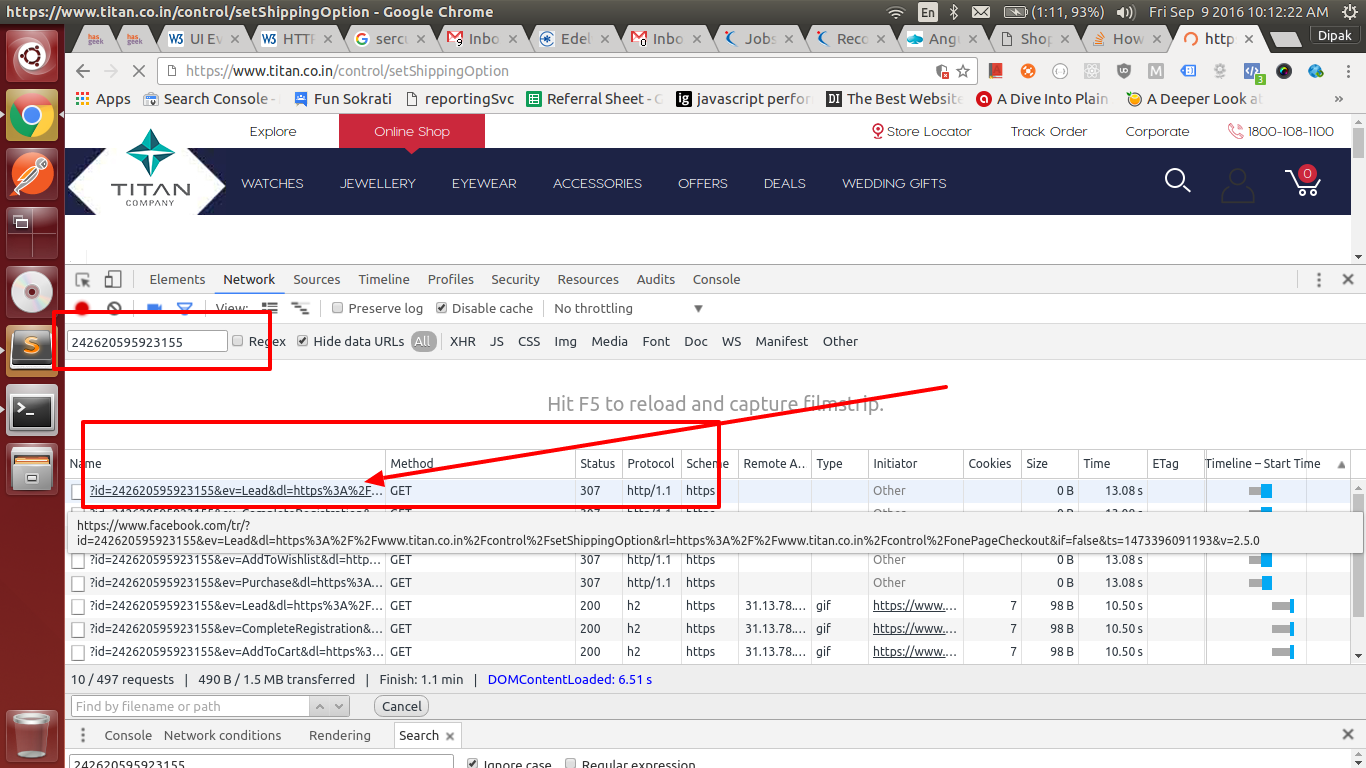Switch to large request rows view
This screenshot has height=768, width=1366.
pyautogui.click(x=270, y=309)
